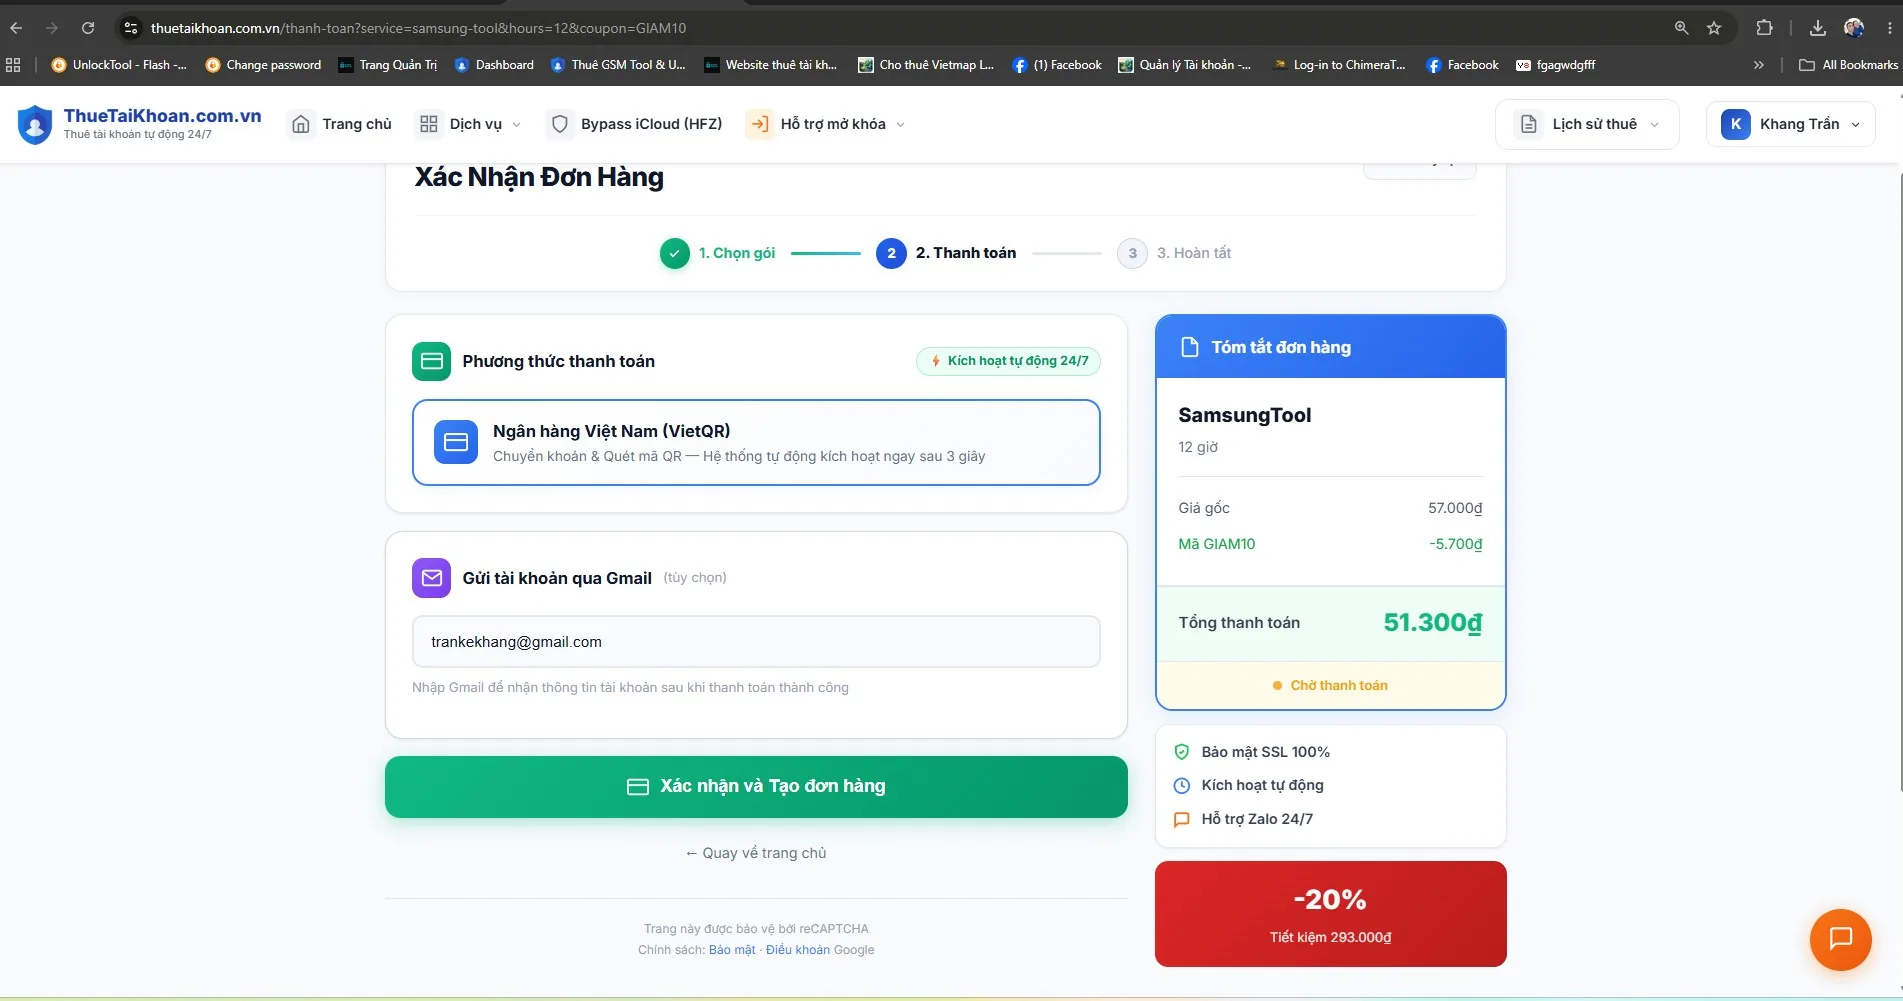Open the Dashboard bookmark
The image size is (1903, 1001).
pos(494,65)
